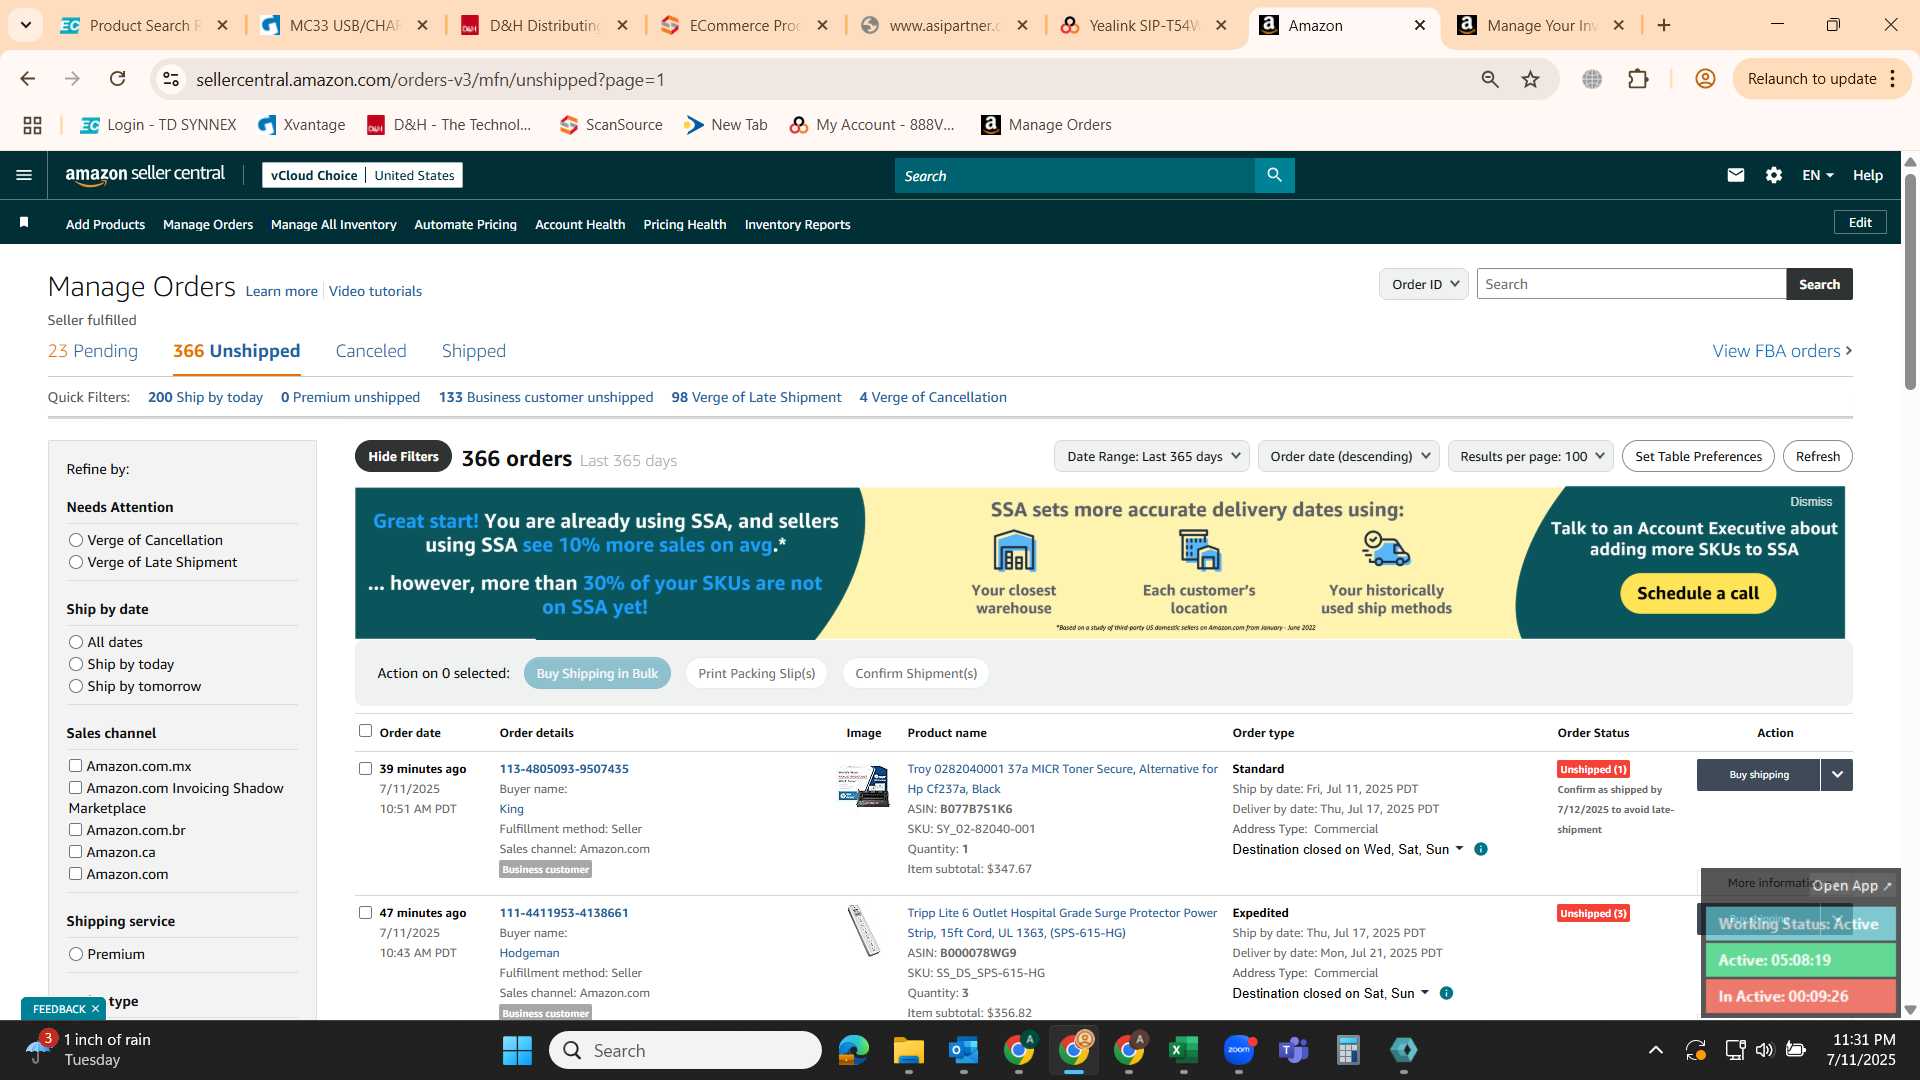Open File Explorer from taskbar
This screenshot has height=1080, width=1920.
[x=908, y=1050]
